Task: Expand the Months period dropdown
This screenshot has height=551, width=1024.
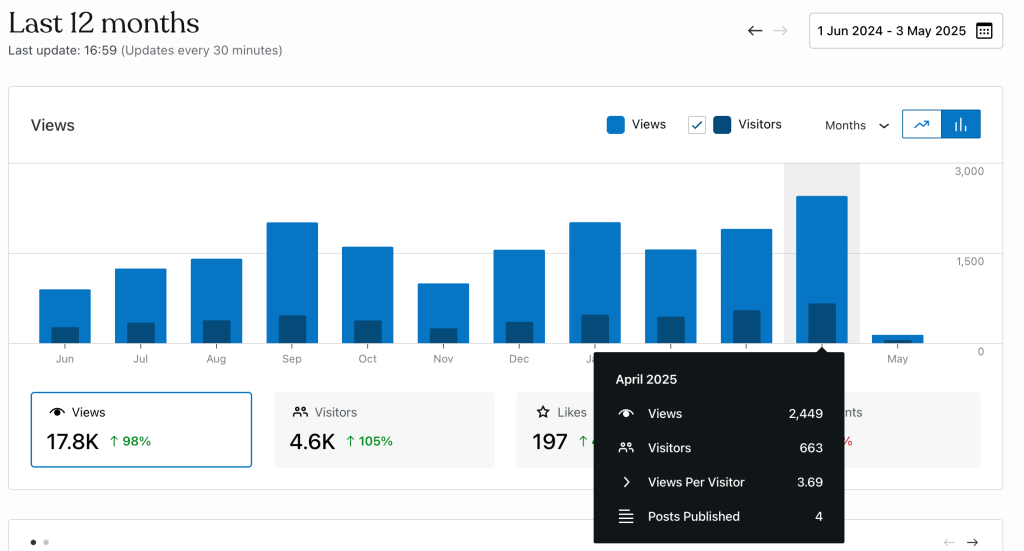Action: (x=856, y=125)
